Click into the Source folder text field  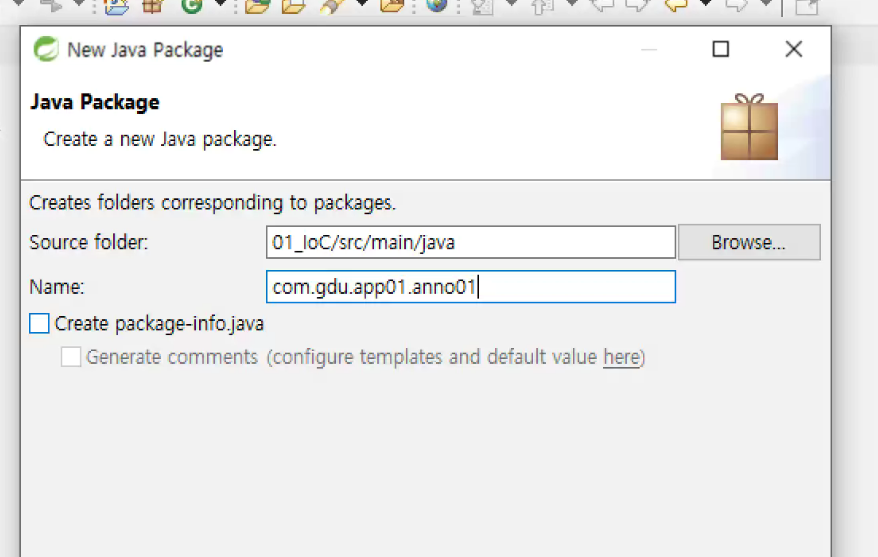(471, 242)
